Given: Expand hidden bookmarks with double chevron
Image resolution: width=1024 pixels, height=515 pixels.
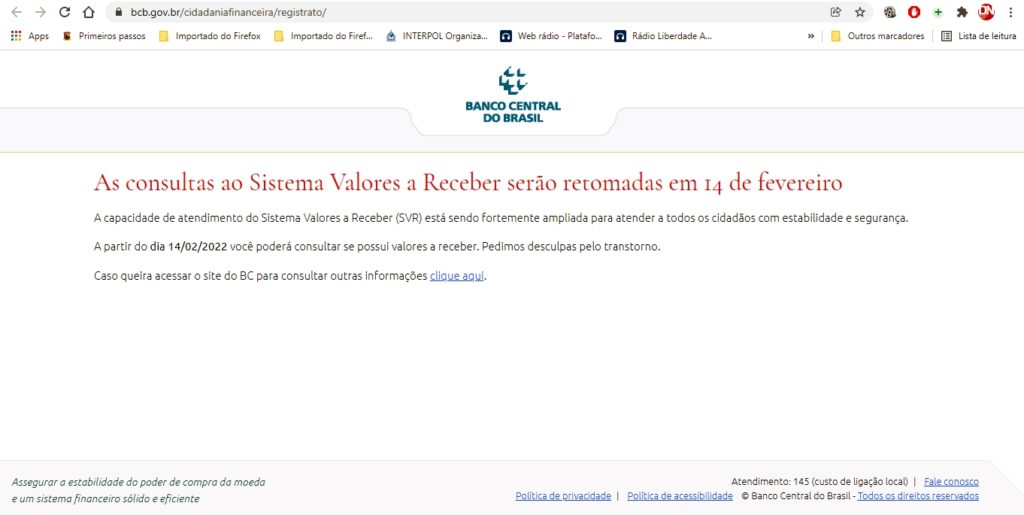Looking at the screenshot, I should 810,37.
